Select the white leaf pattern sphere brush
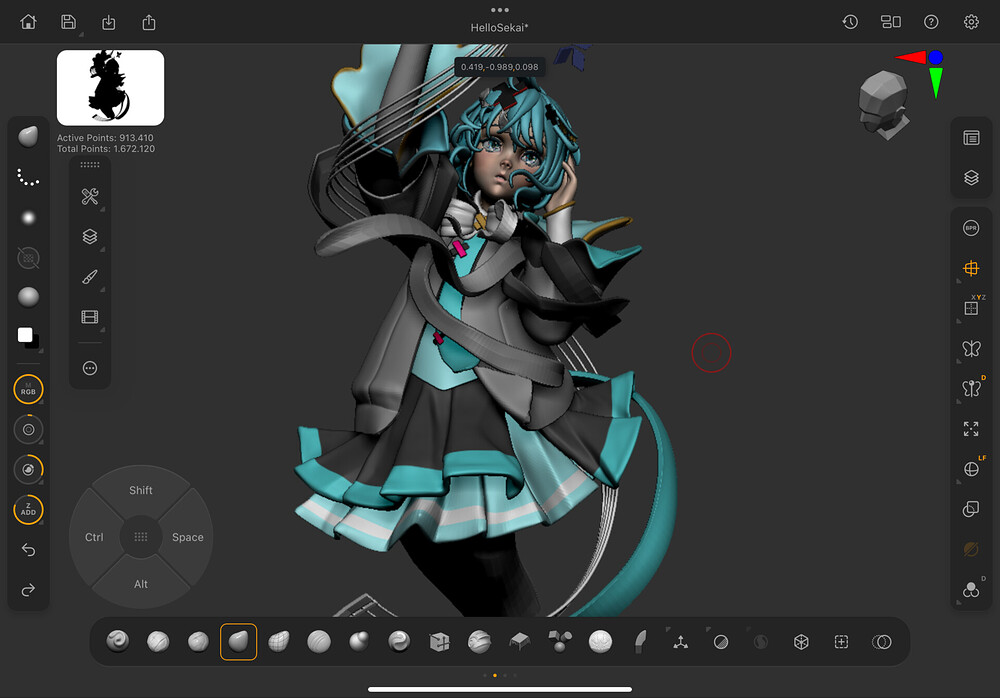The width and height of the screenshot is (1000, 698). coord(600,641)
